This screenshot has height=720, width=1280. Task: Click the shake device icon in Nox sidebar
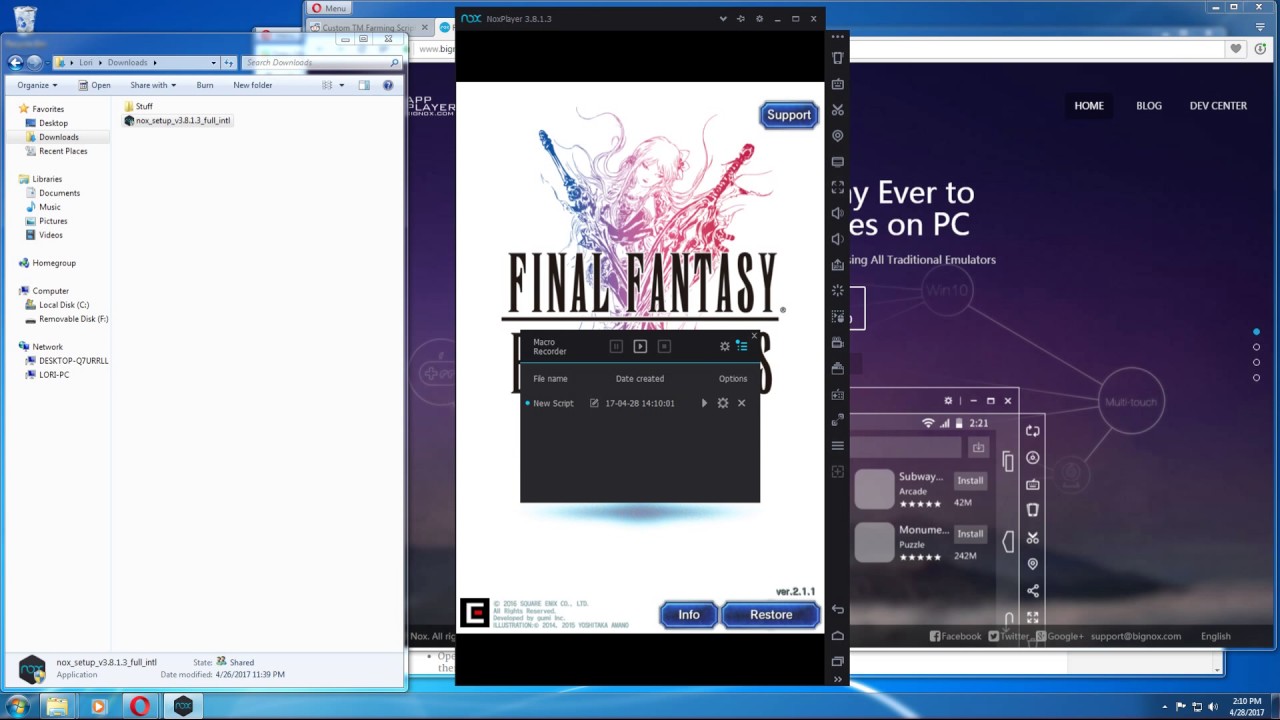click(x=838, y=58)
